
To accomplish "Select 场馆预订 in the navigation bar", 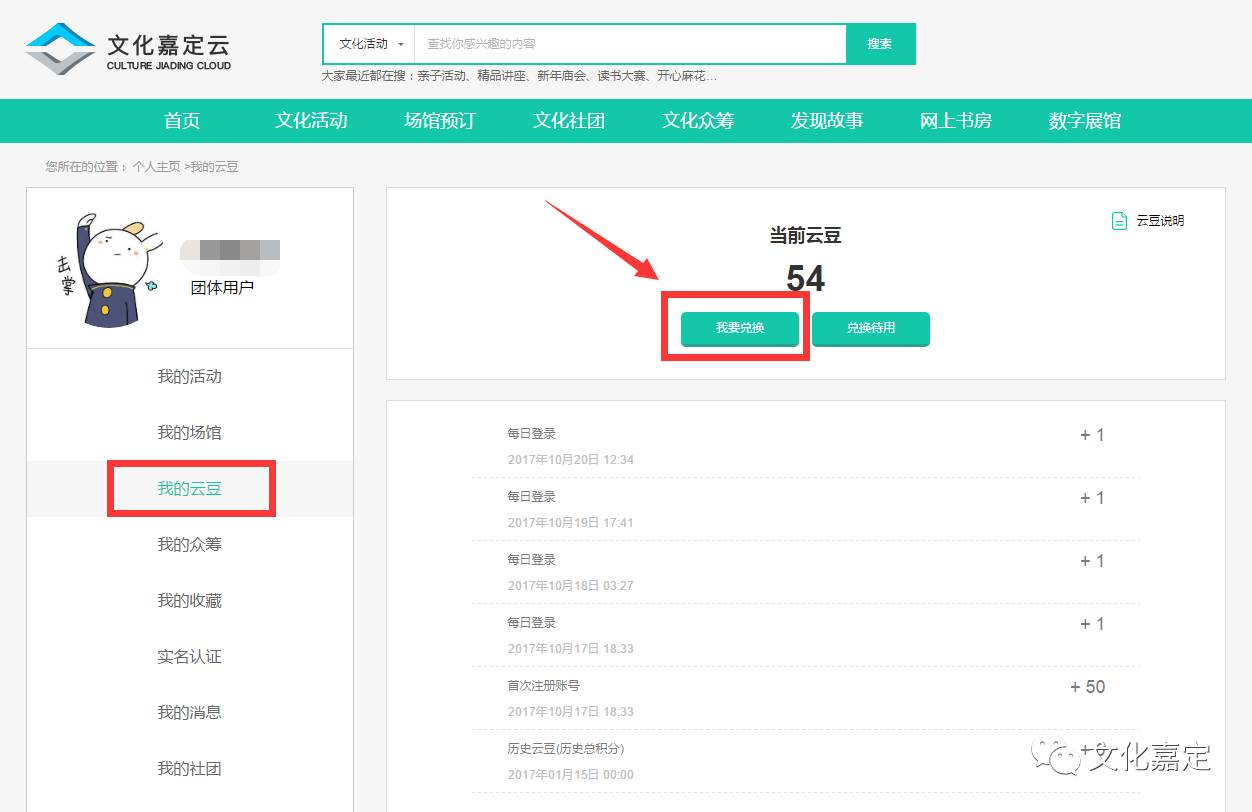I will (440, 121).
